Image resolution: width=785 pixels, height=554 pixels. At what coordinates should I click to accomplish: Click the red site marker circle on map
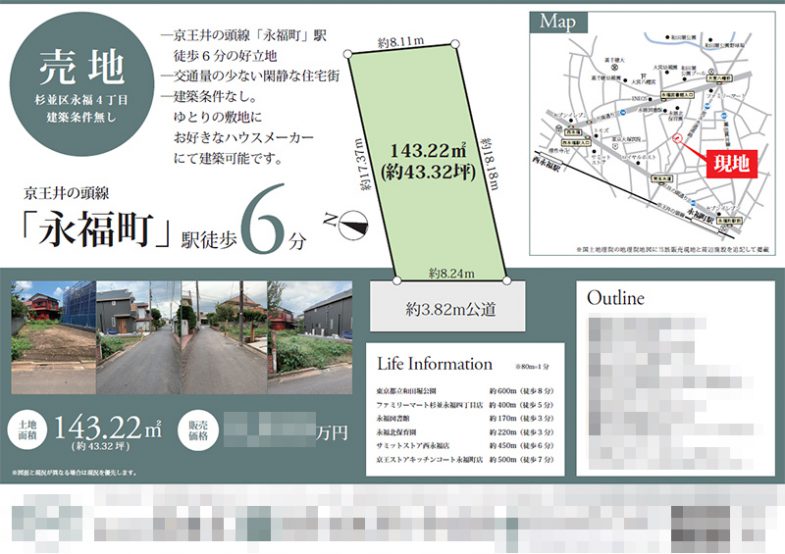click(677, 138)
